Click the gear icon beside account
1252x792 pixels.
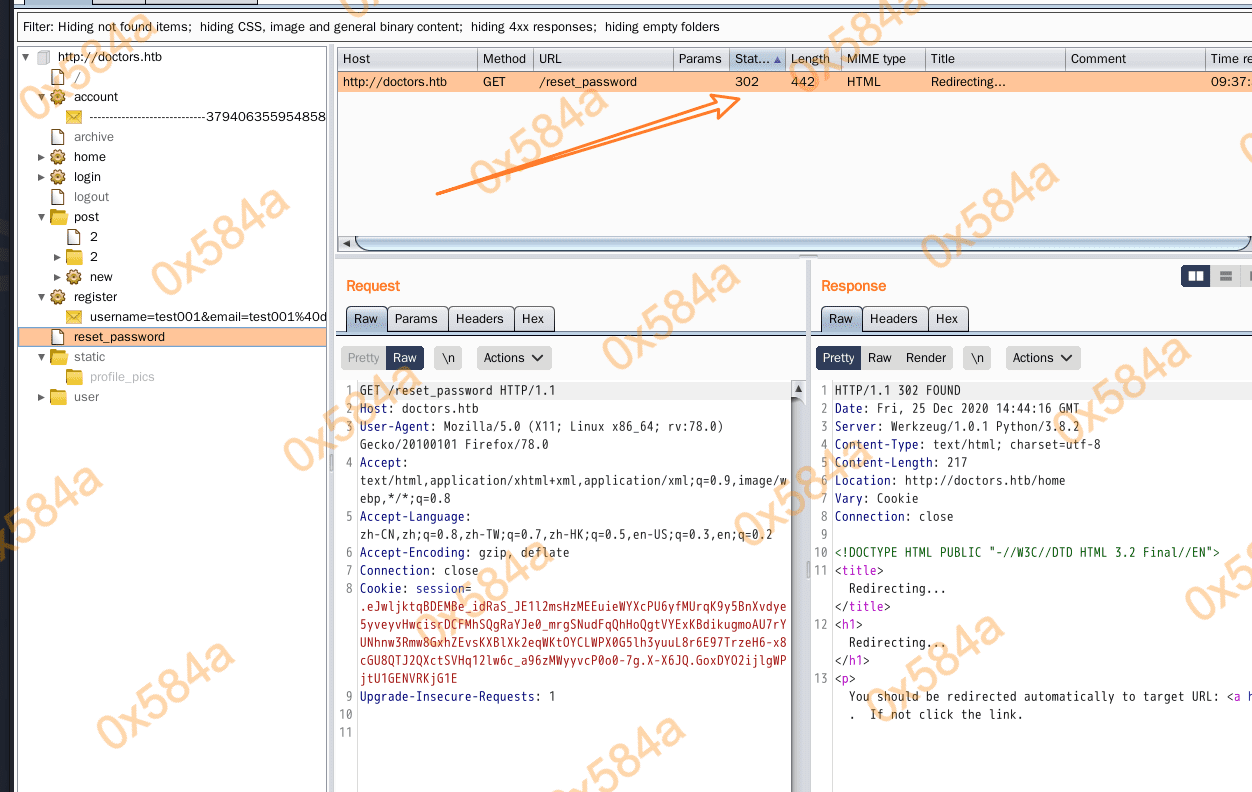[x=58, y=97]
